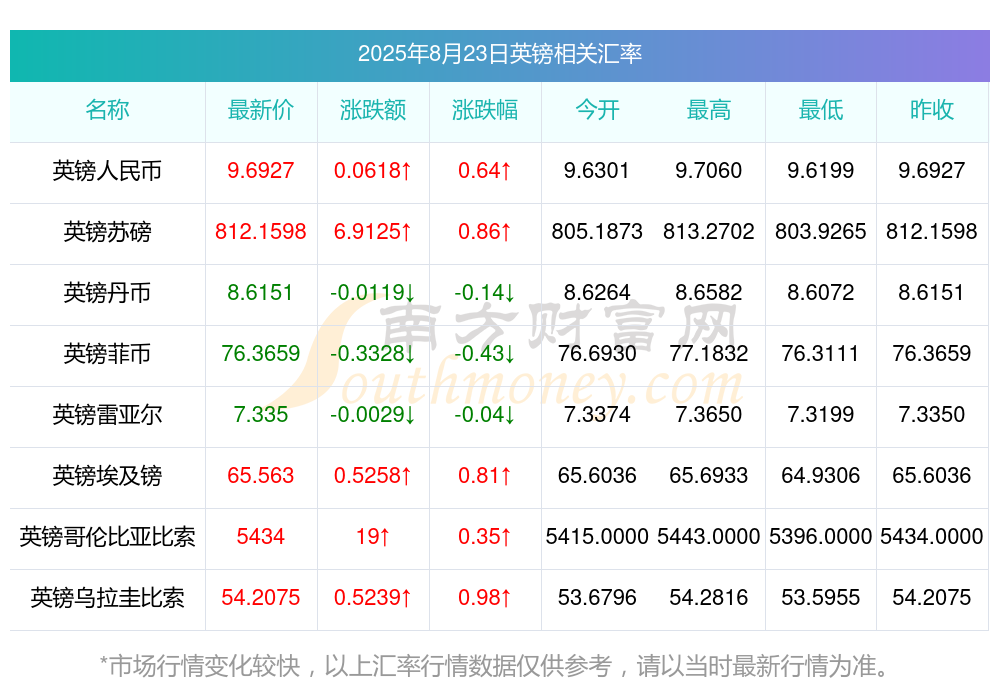Screen dimensions: 1000x698
Task: Click change amount -0.0029↓
Action: point(373,415)
